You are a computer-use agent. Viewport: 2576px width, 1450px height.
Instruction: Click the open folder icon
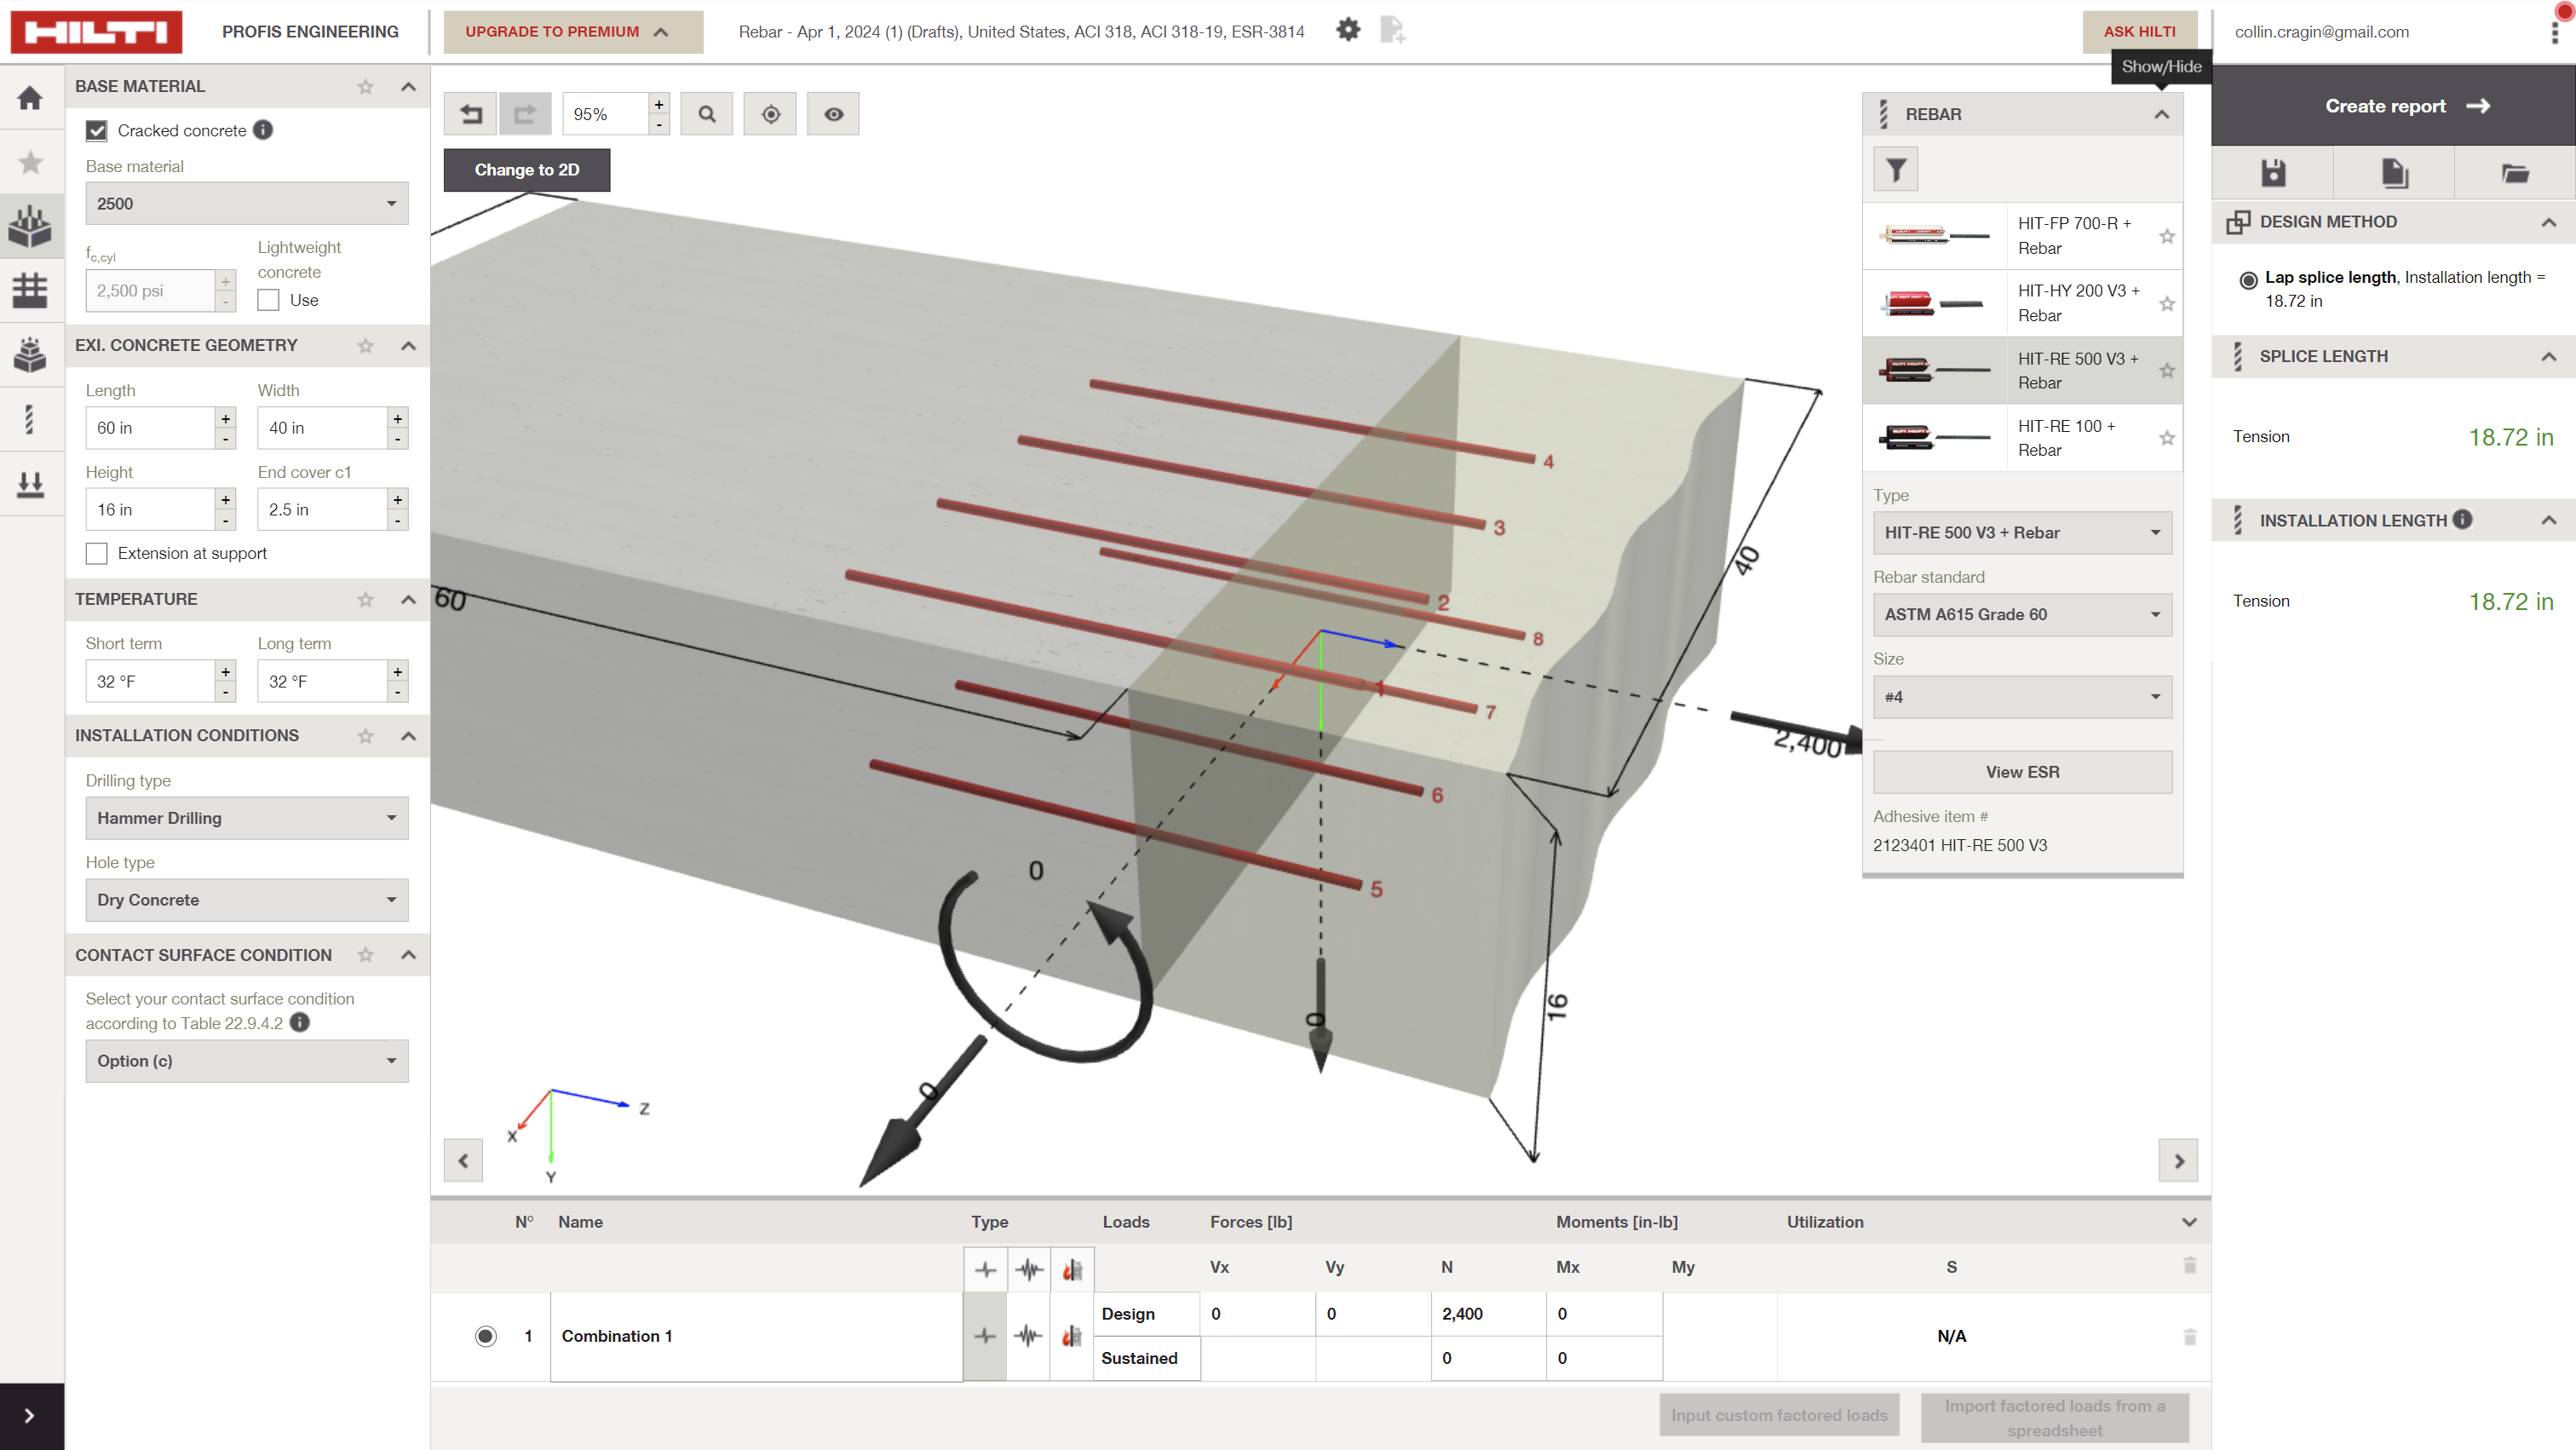pyautogui.click(x=2515, y=173)
